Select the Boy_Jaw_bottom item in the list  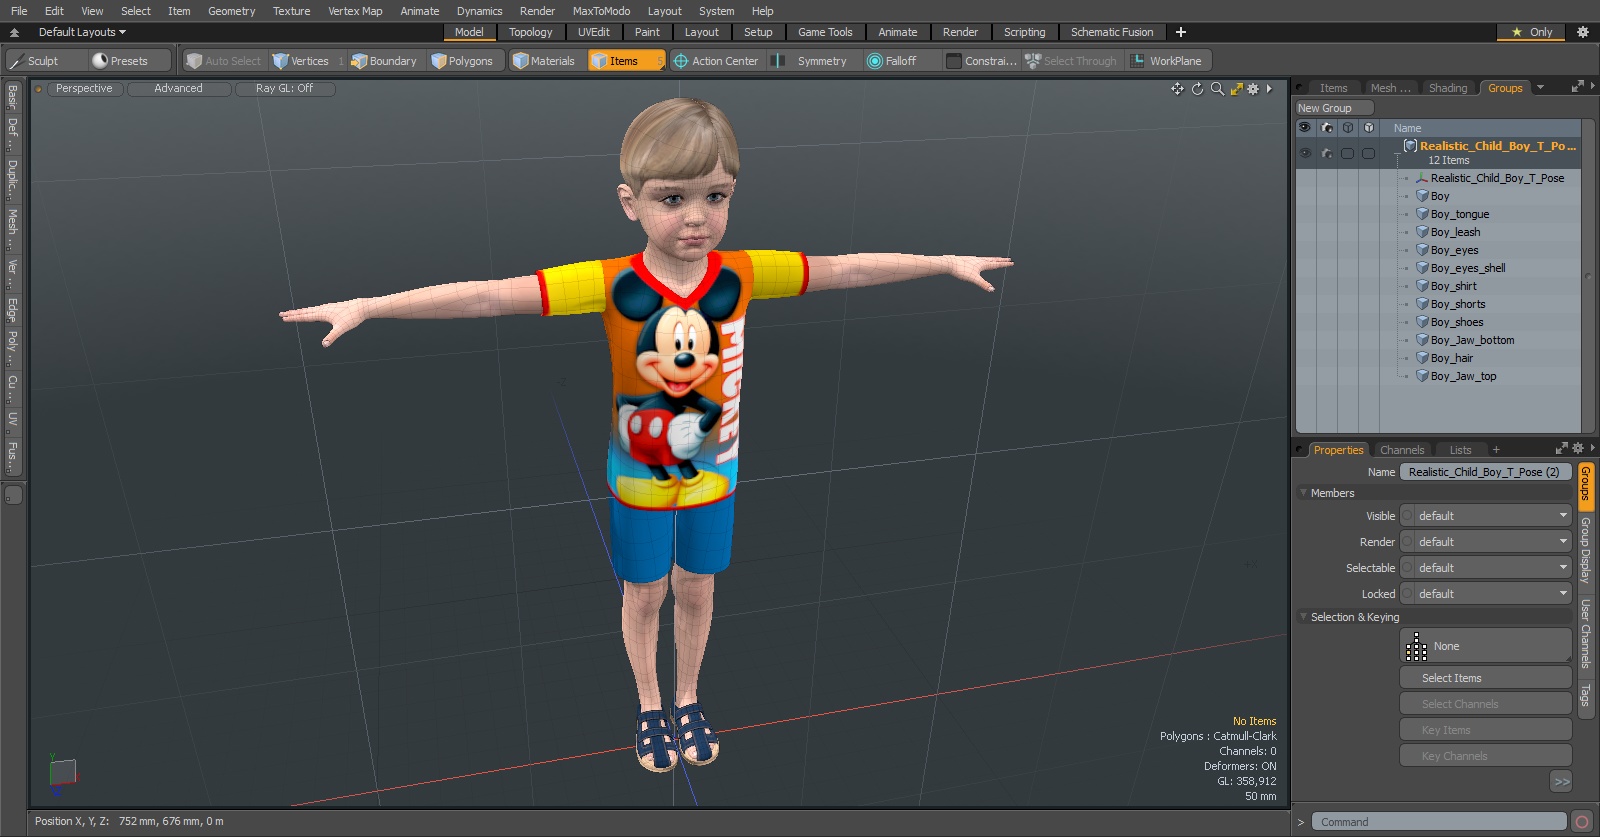click(x=1472, y=340)
